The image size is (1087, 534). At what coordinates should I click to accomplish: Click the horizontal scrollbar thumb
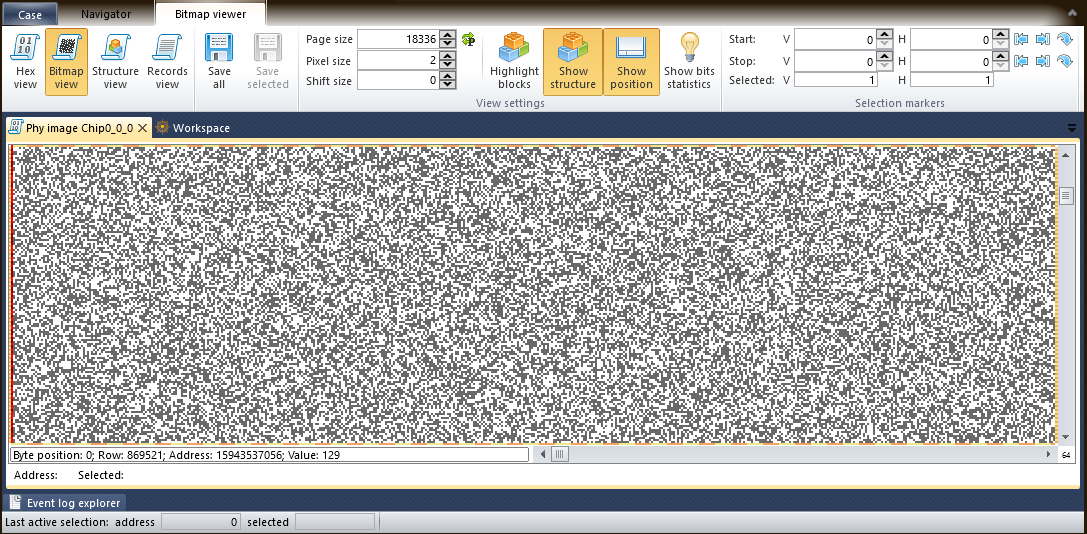tap(559, 454)
